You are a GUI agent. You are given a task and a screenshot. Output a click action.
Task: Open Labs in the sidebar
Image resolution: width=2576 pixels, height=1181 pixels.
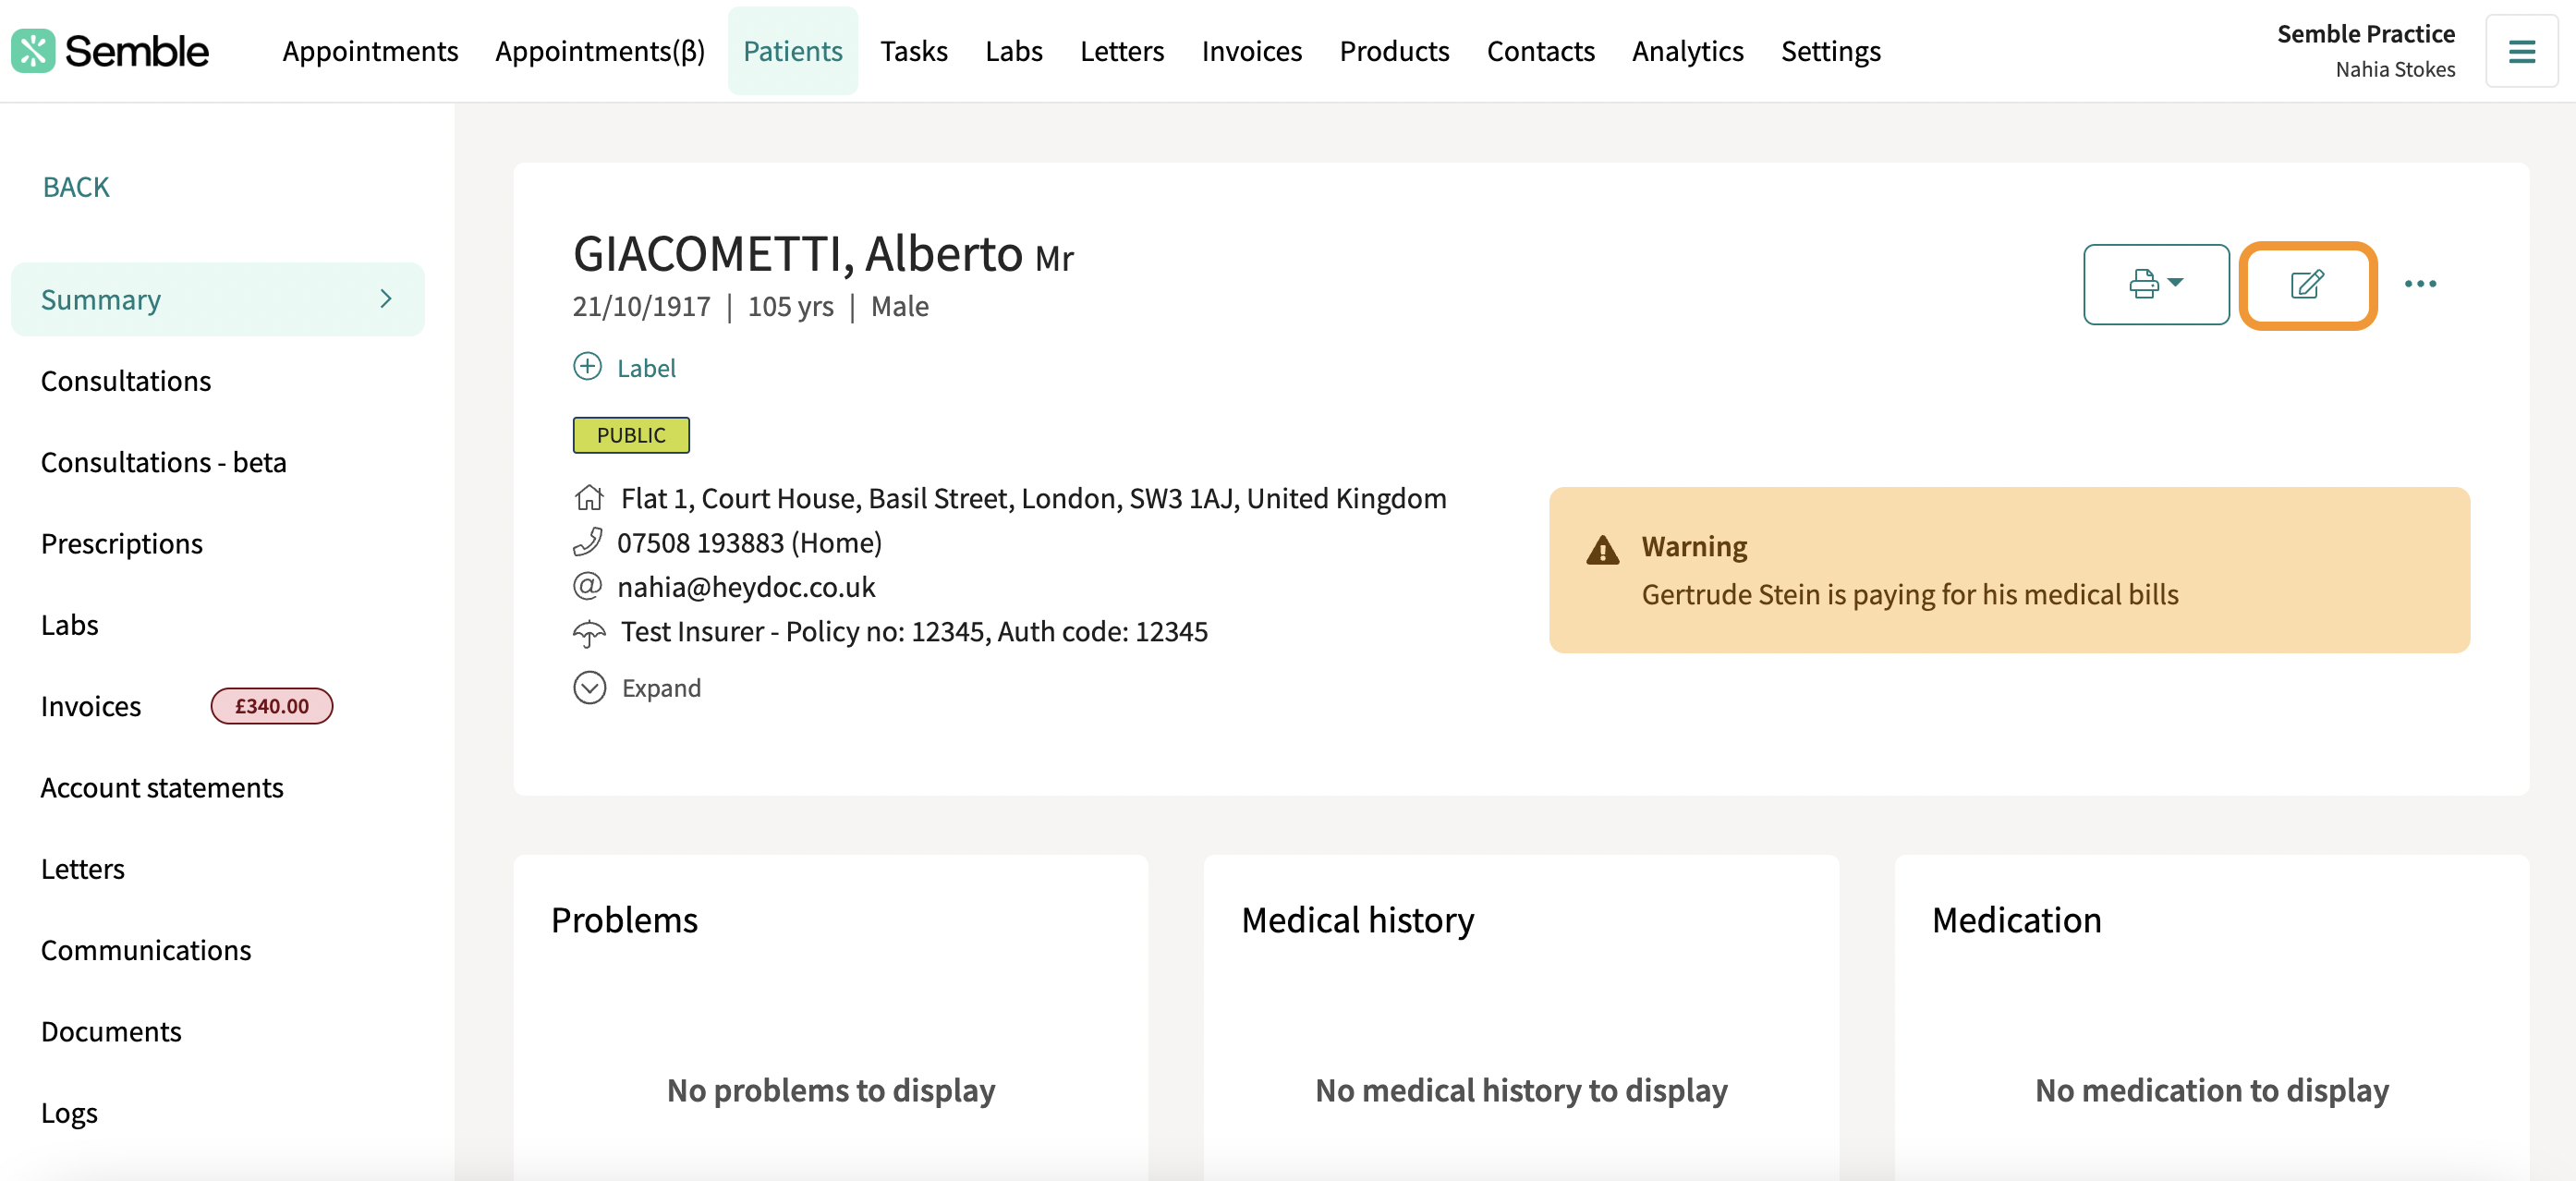(x=70, y=625)
